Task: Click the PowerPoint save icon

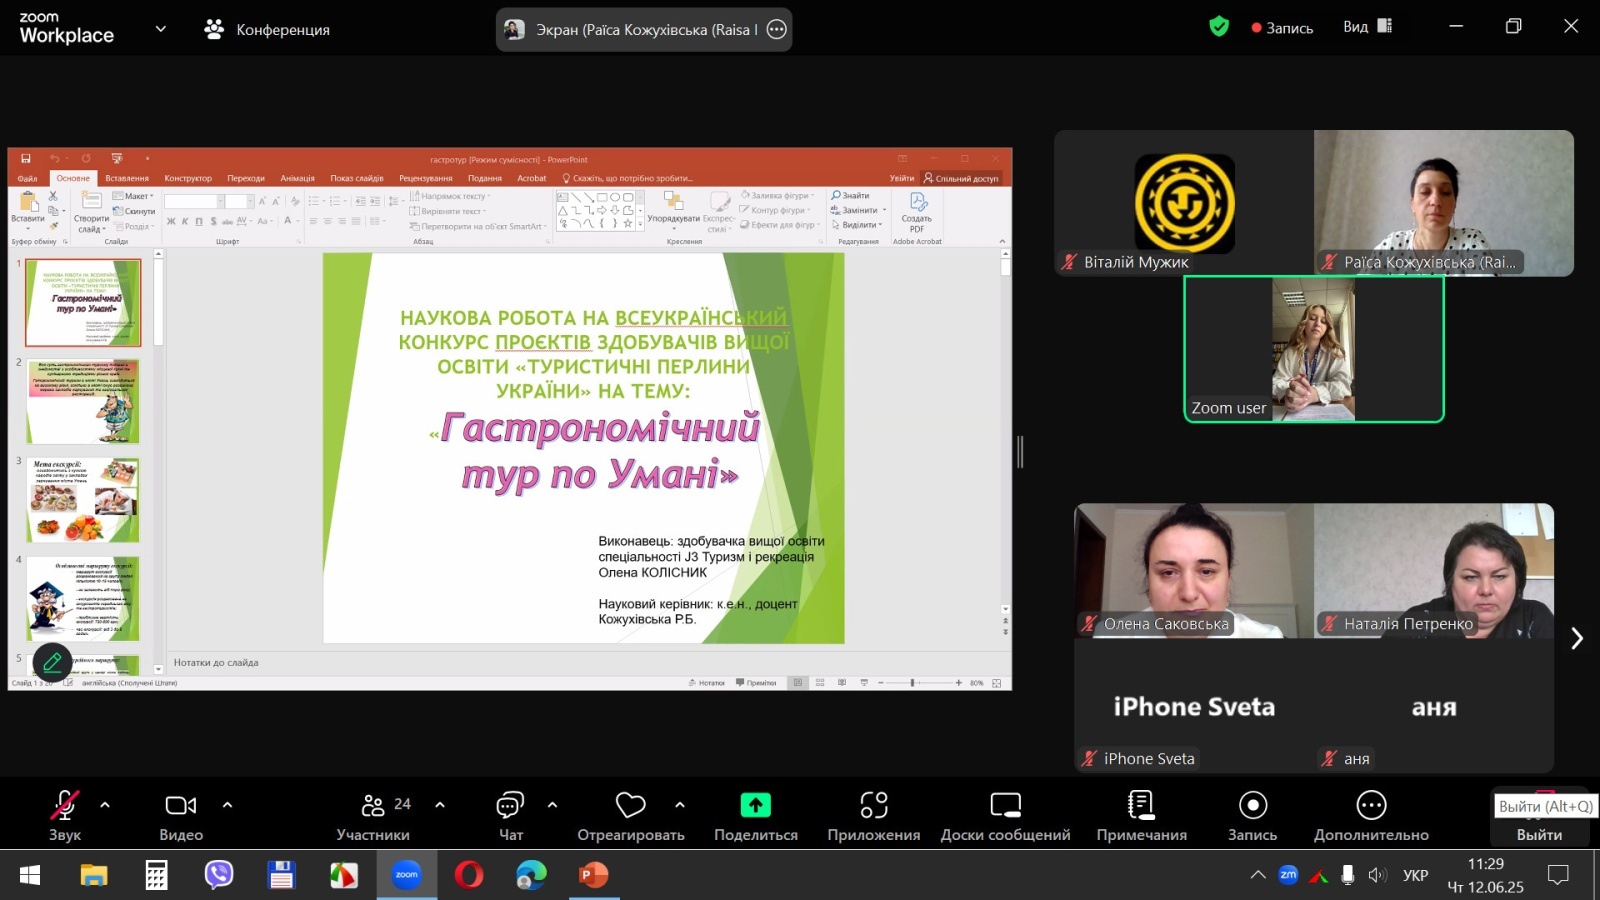Action: click(x=26, y=158)
